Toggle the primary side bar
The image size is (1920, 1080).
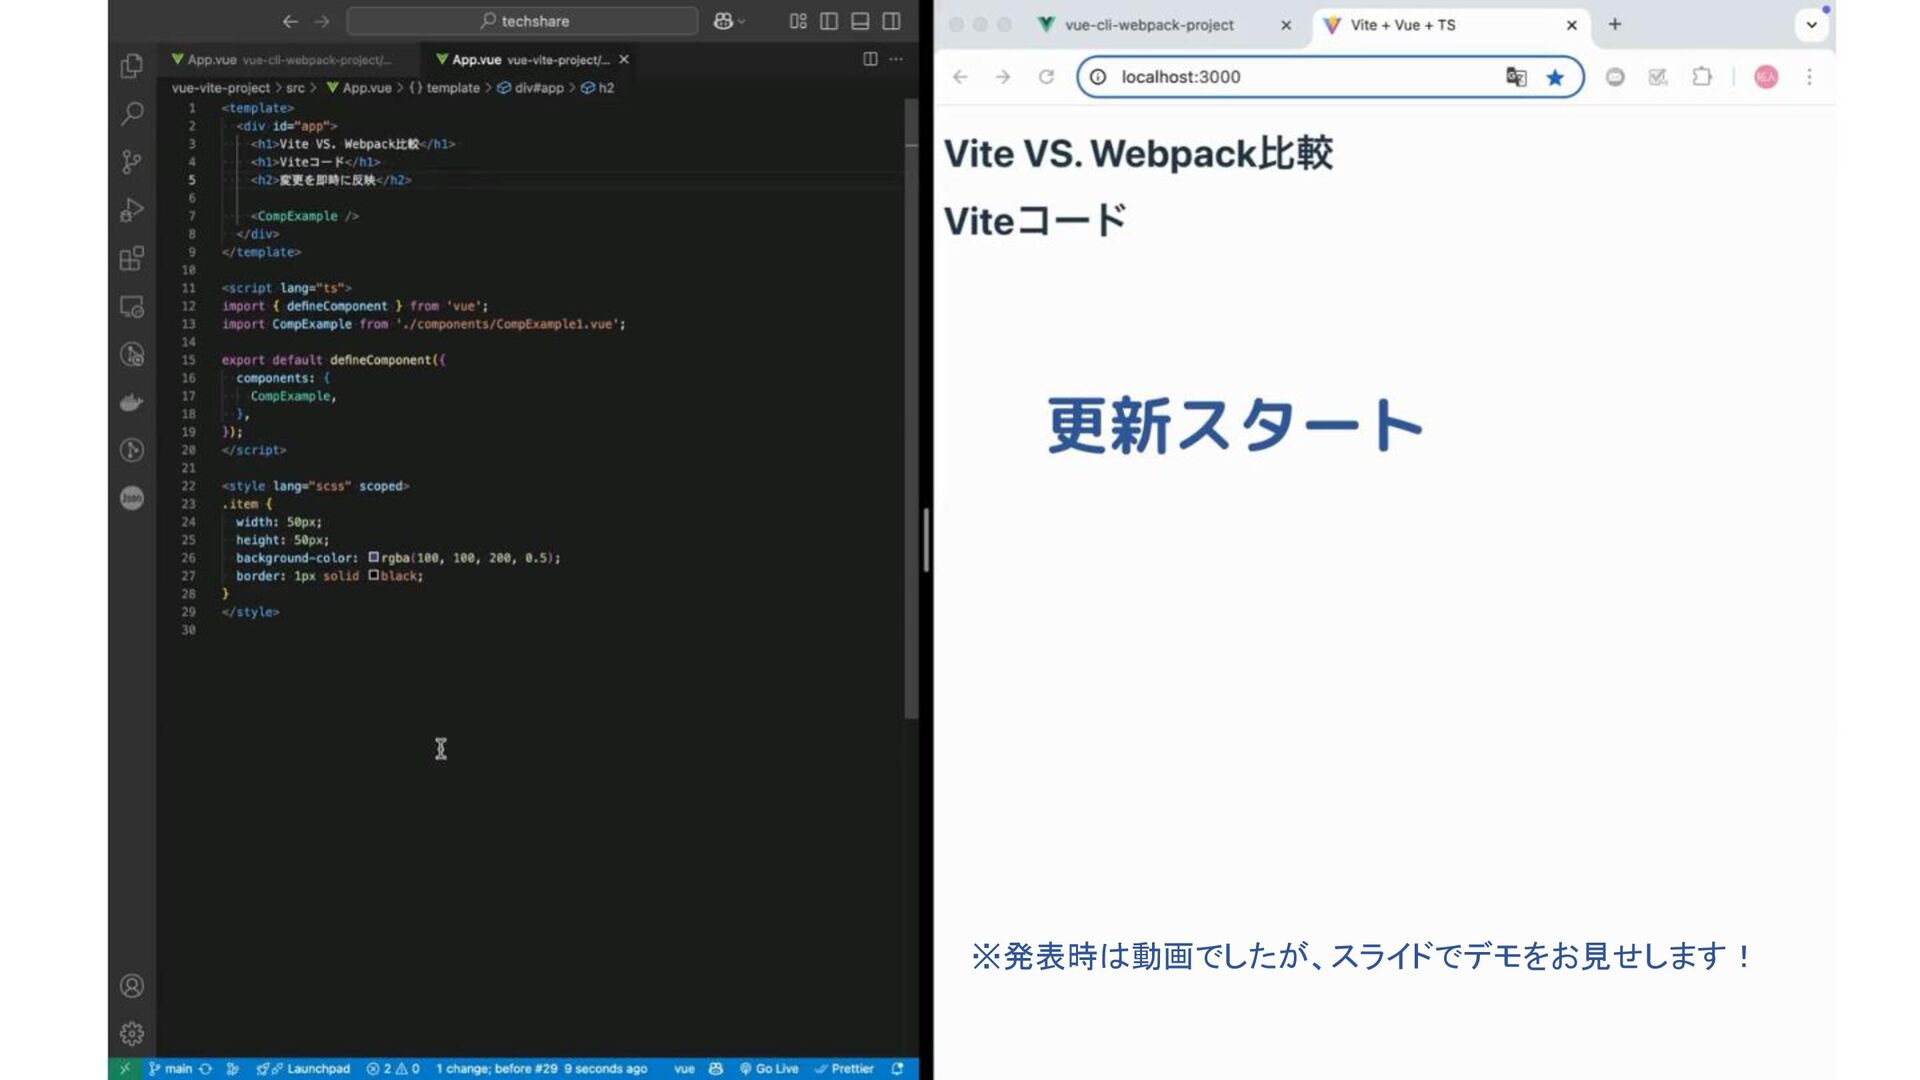coord(829,21)
